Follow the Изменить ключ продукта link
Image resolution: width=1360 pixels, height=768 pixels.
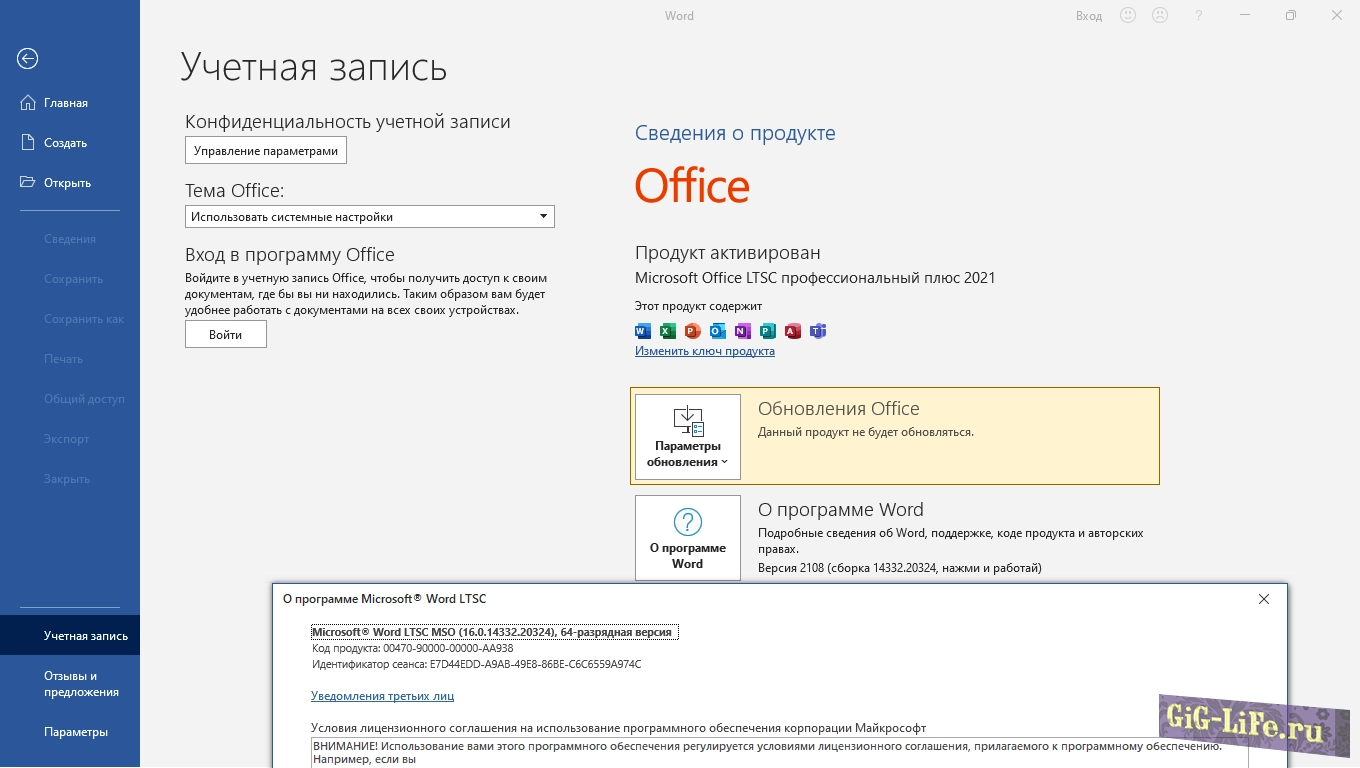click(705, 351)
